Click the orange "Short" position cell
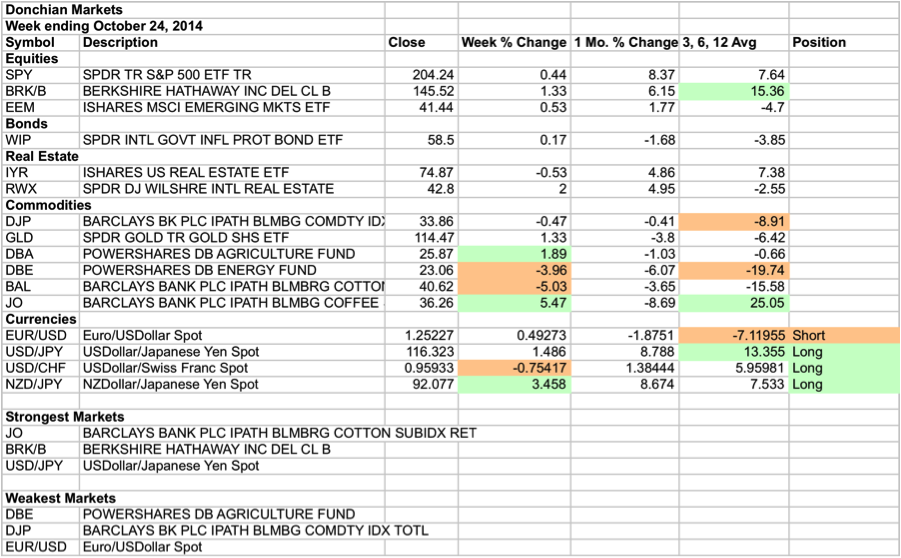This screenshot has height=558, width=901. point(844,336)
